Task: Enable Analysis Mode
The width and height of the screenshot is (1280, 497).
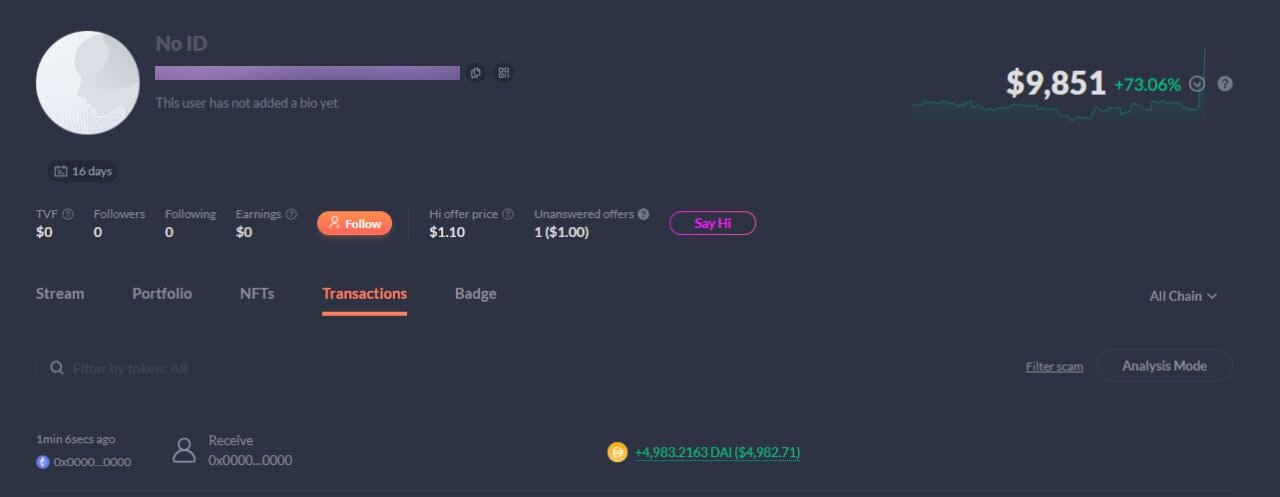Action: click(x=1164, y=366)
